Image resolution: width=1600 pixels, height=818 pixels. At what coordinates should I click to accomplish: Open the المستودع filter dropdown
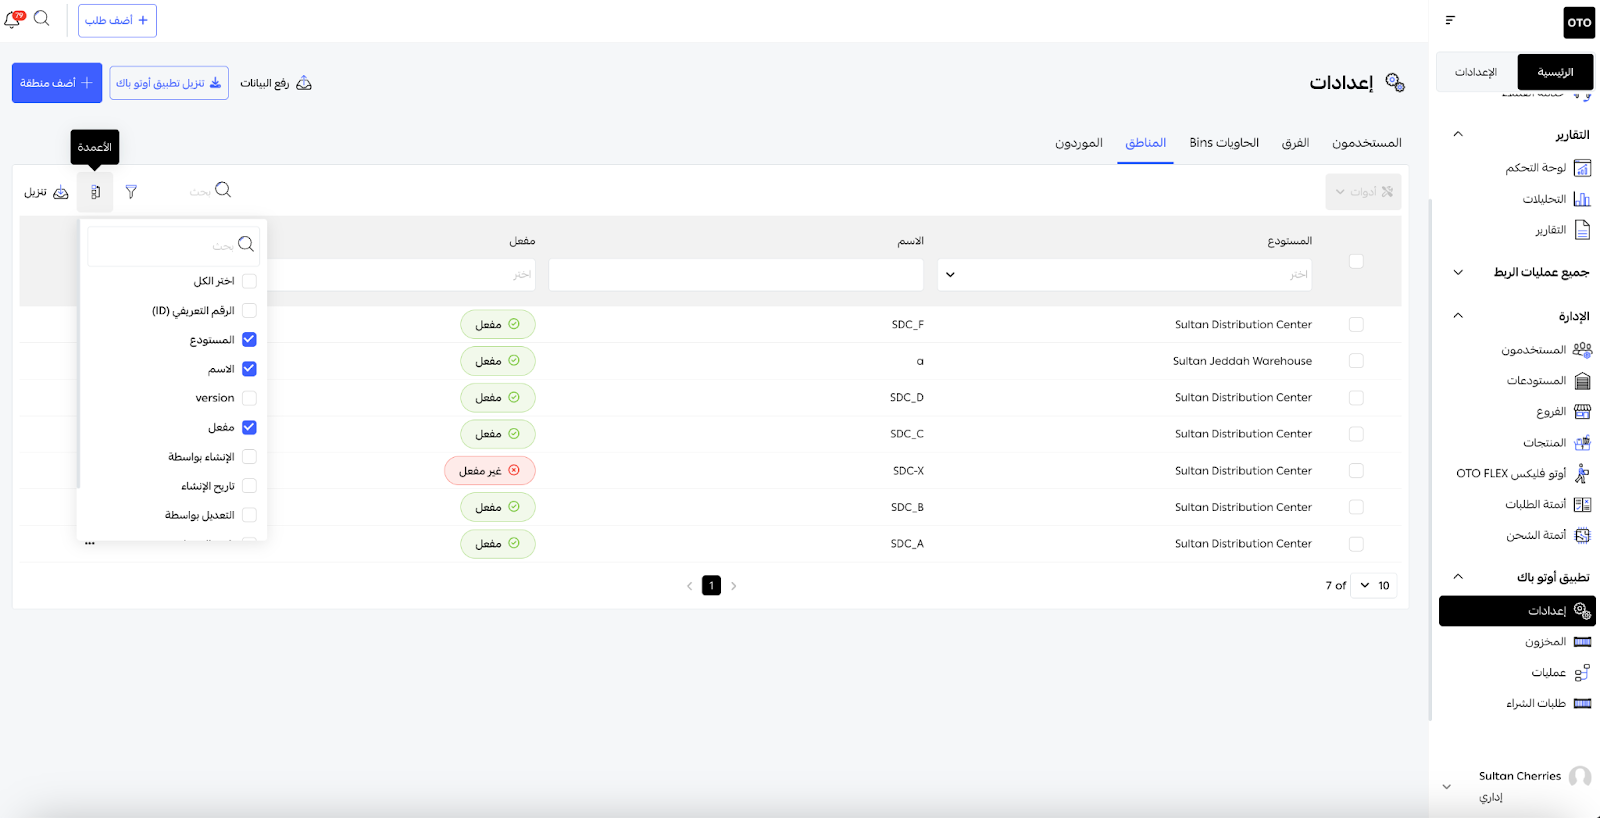click(1124, 274)
